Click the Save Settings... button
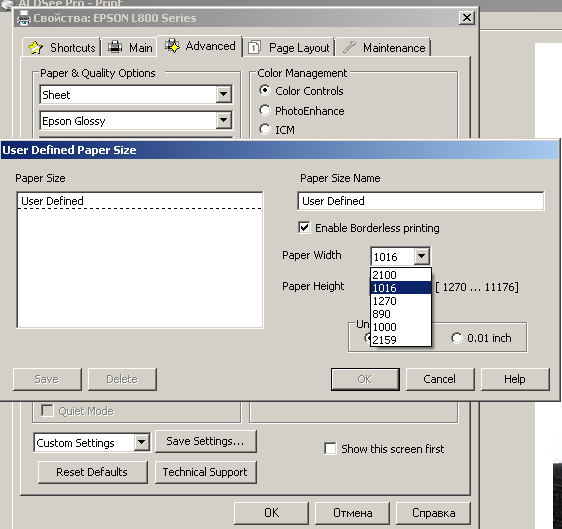The width and height of the screenshot is (562, 529). click(206, 441)
